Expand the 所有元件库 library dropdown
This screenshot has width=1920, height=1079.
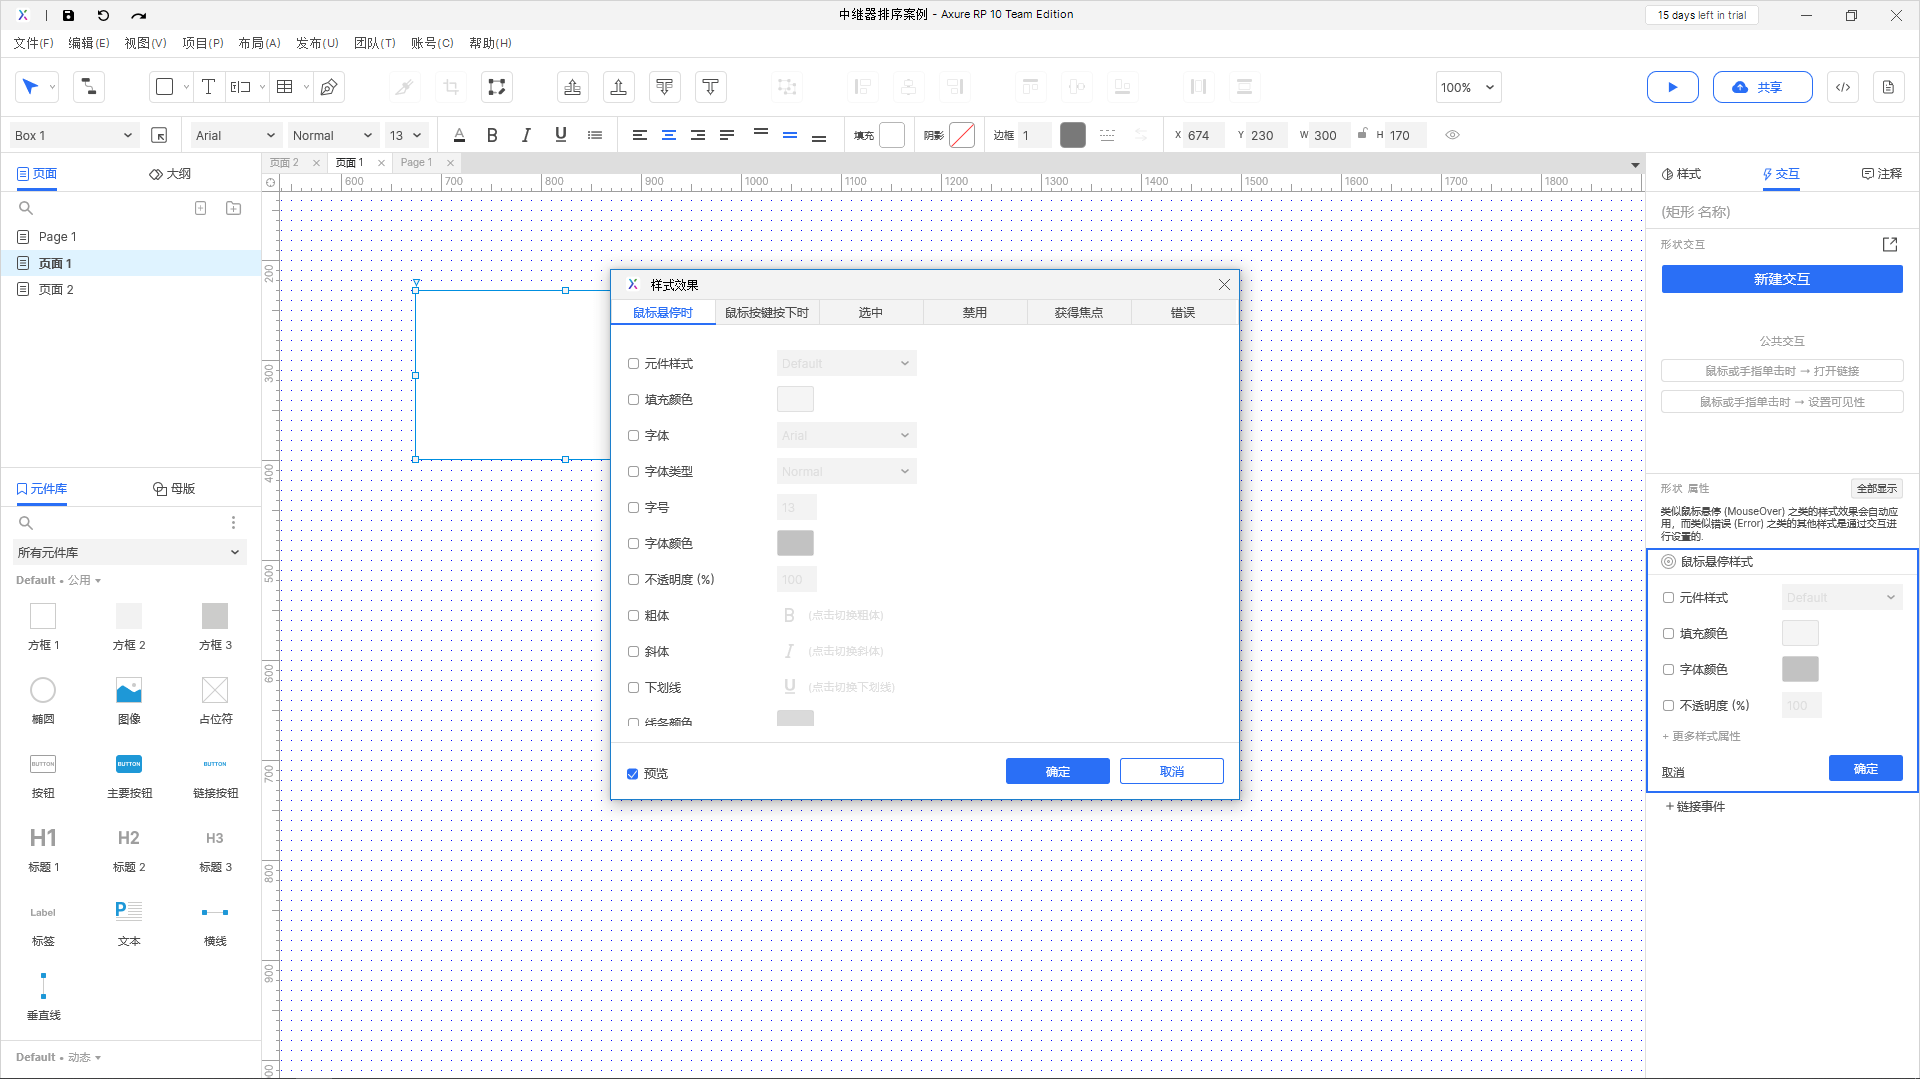(x=129, y=552)
